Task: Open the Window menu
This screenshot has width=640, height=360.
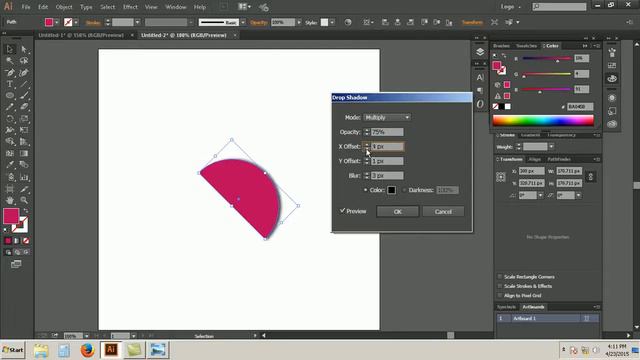Action: pyautogui.click(x=176, y=7)
